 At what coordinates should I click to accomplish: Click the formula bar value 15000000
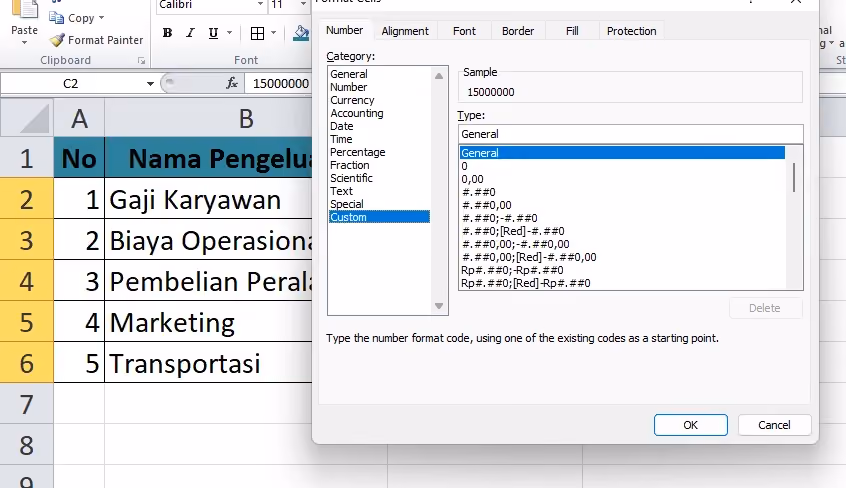(281, 84)
